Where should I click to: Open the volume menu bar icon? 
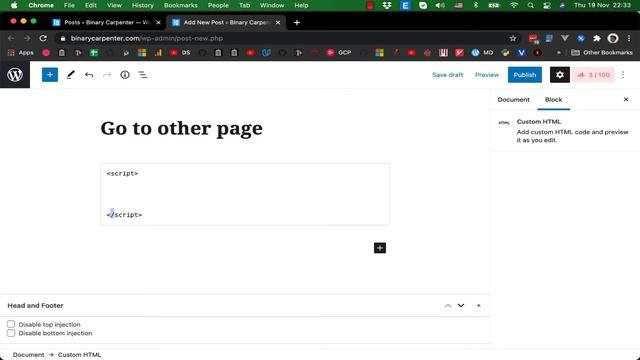tap(440, 5)
